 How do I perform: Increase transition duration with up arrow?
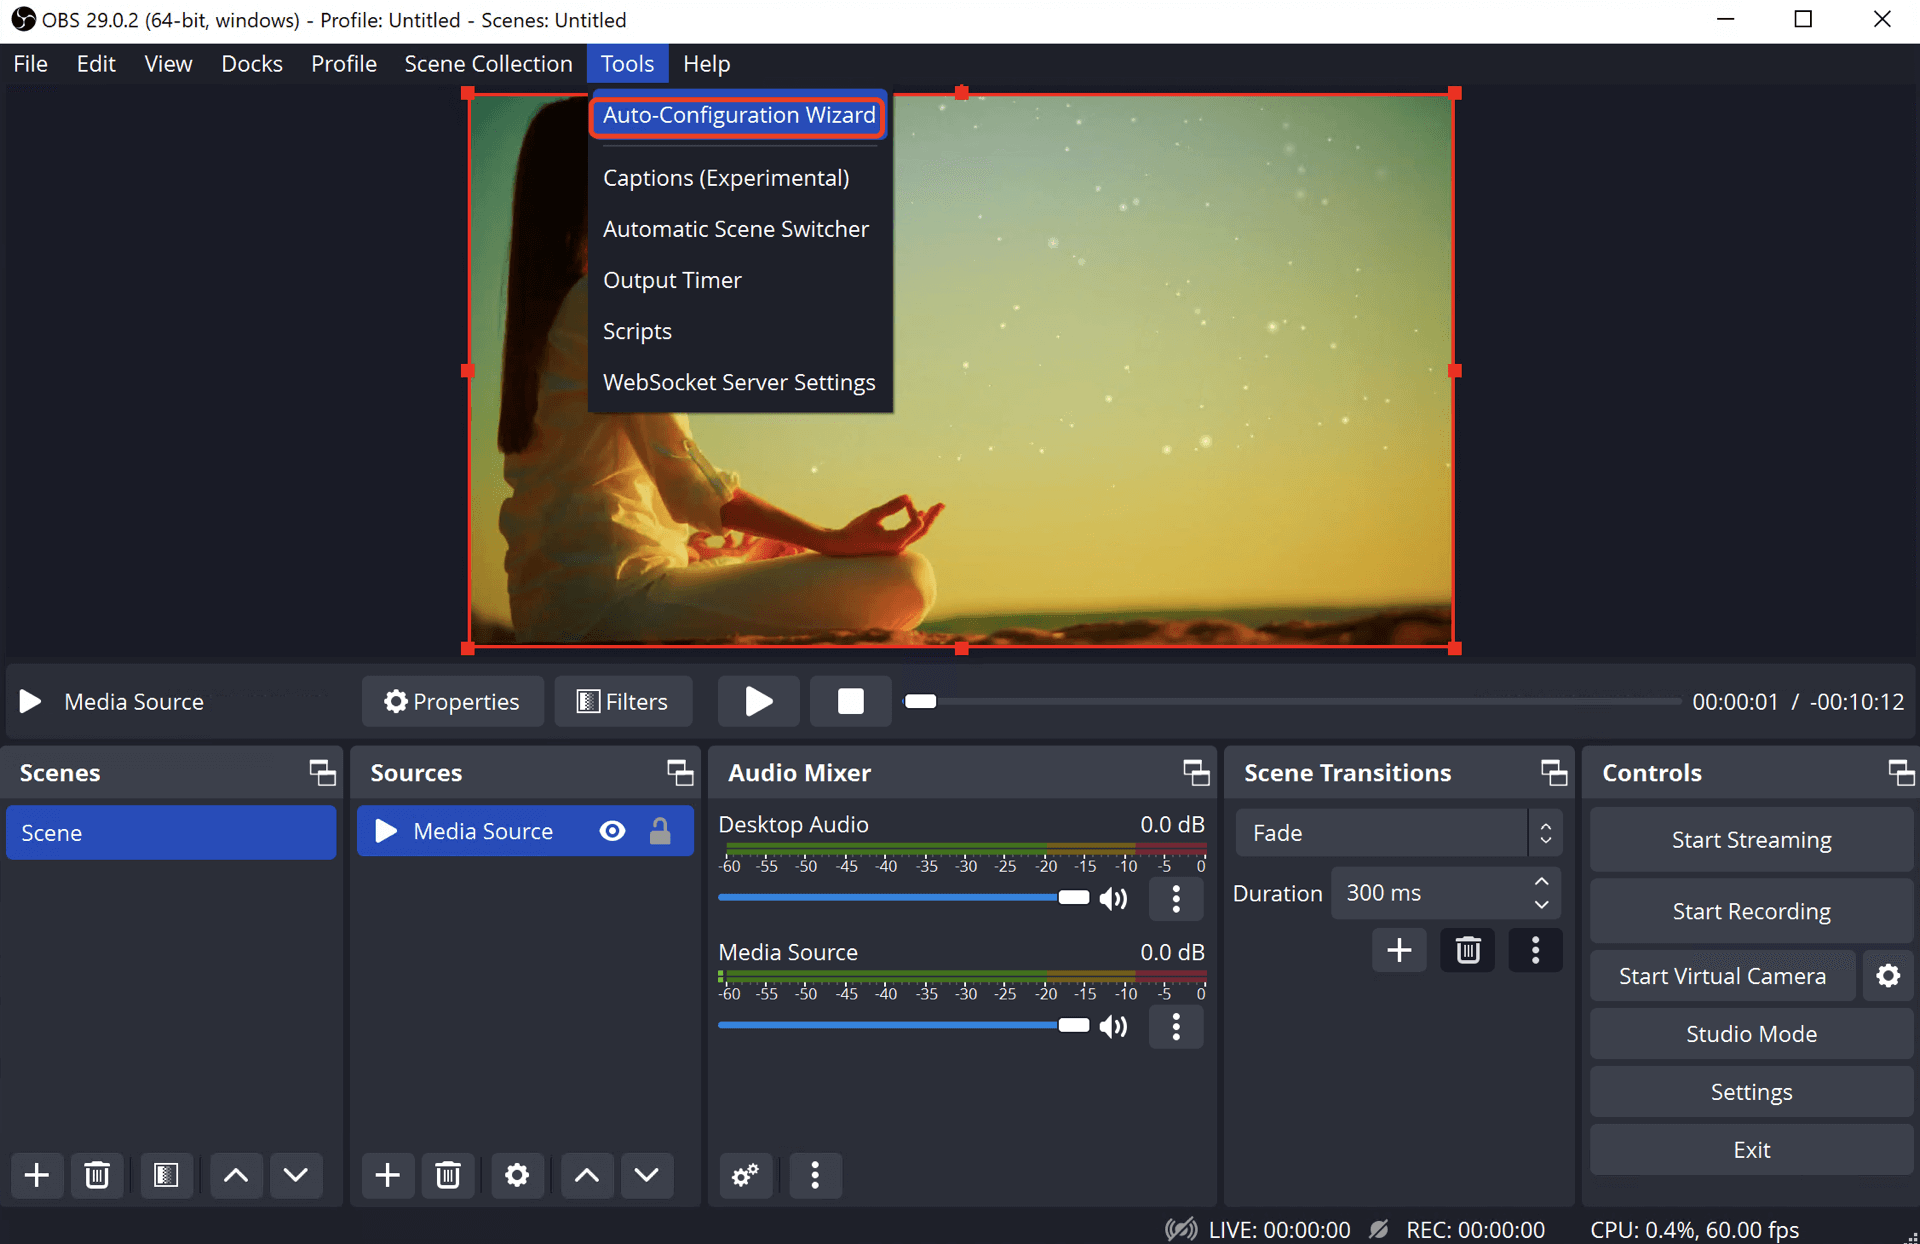[1542, 881]
